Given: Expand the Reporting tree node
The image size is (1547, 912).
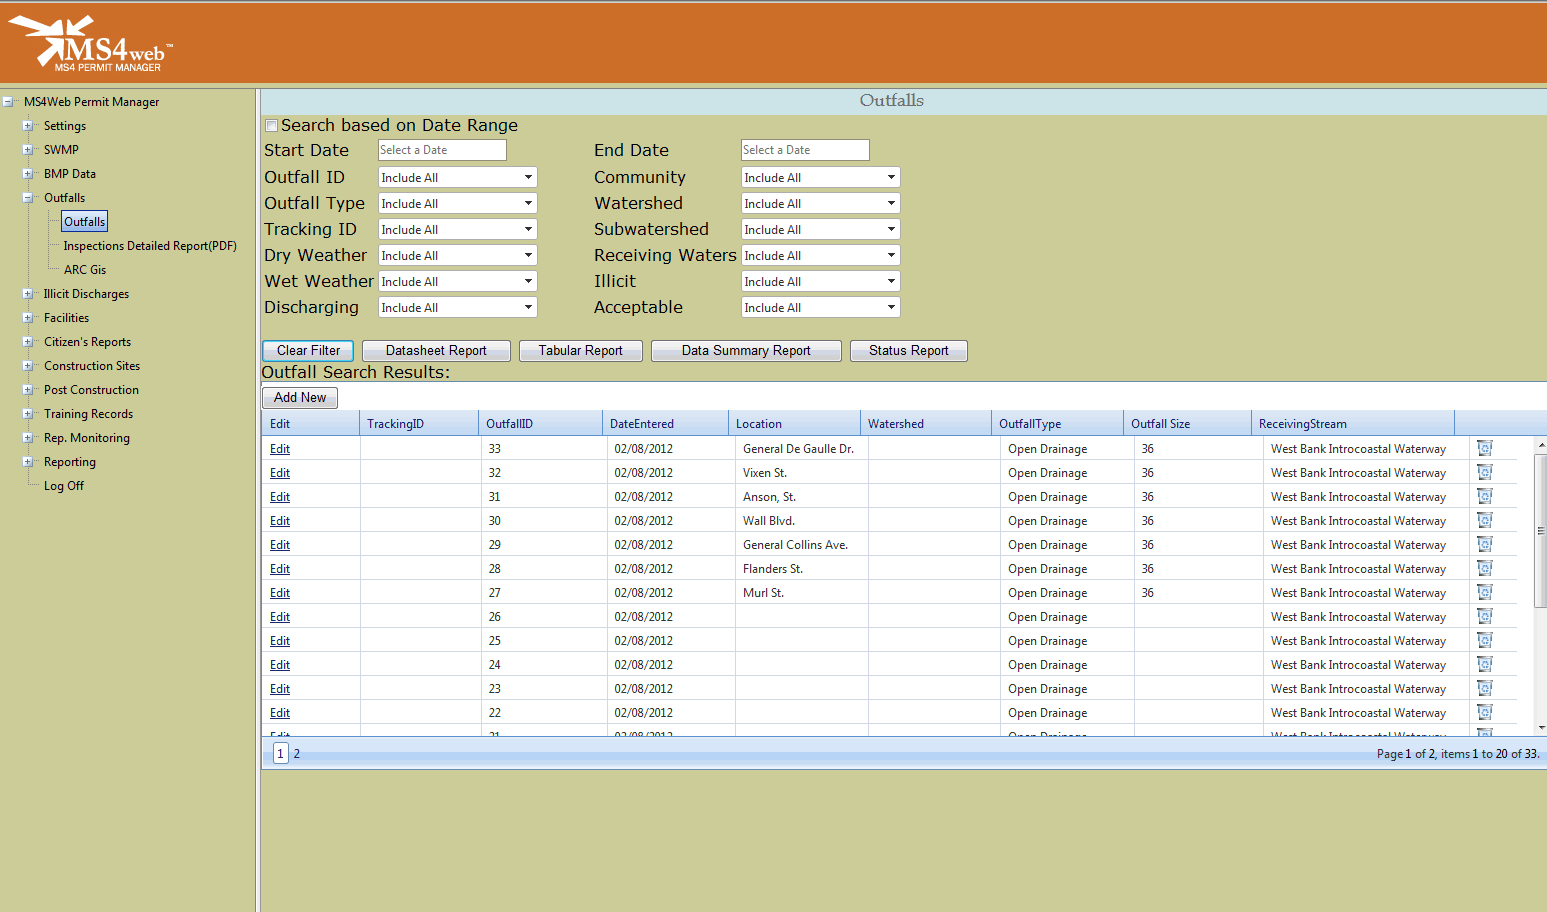Looking at the screenshot, I should tap(28, 462).
